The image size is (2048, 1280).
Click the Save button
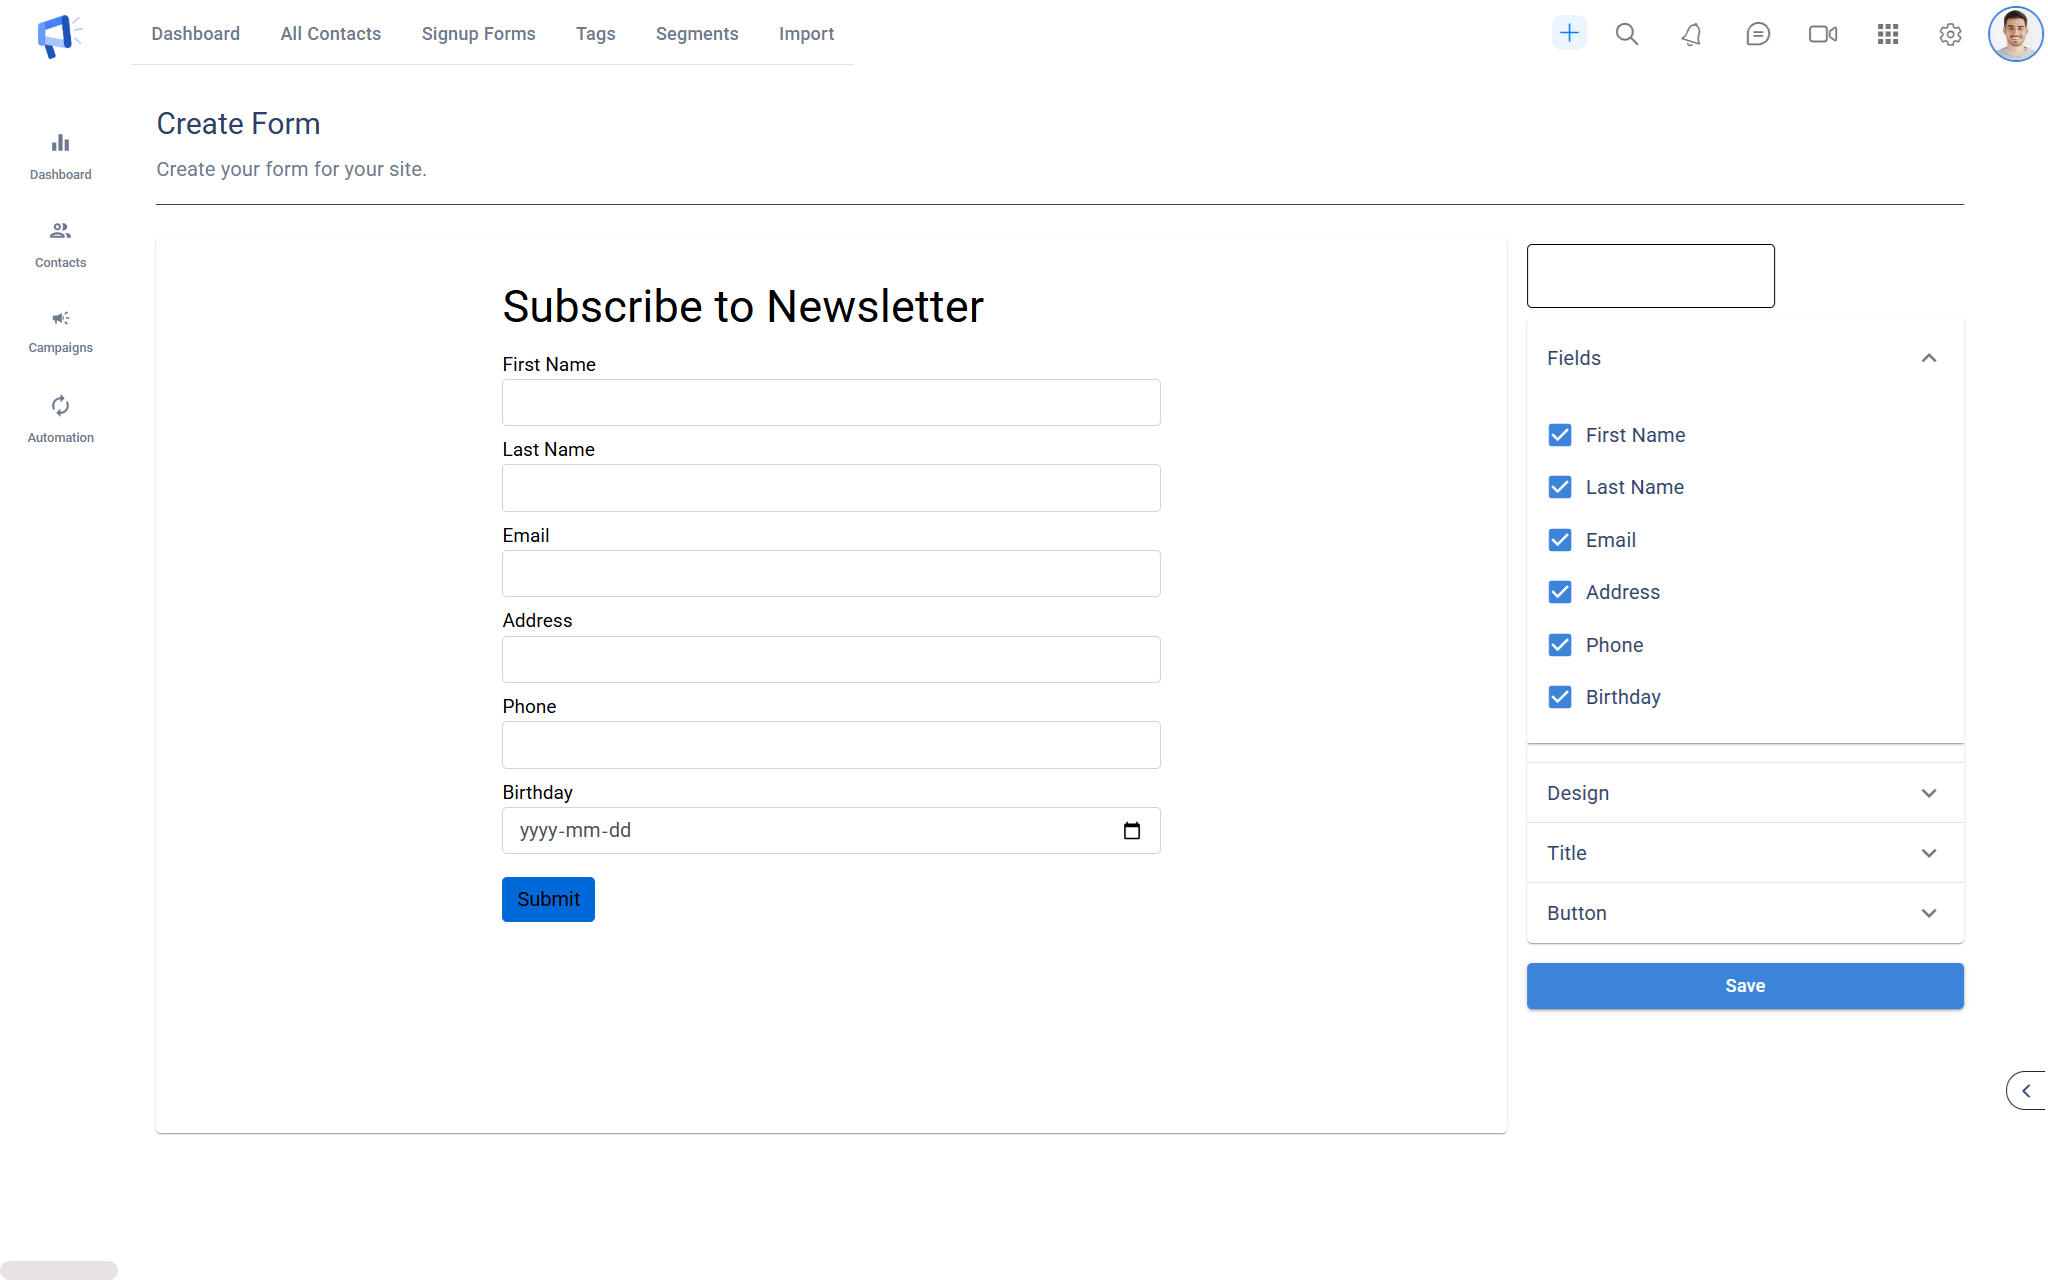[x=1744, y=986]
